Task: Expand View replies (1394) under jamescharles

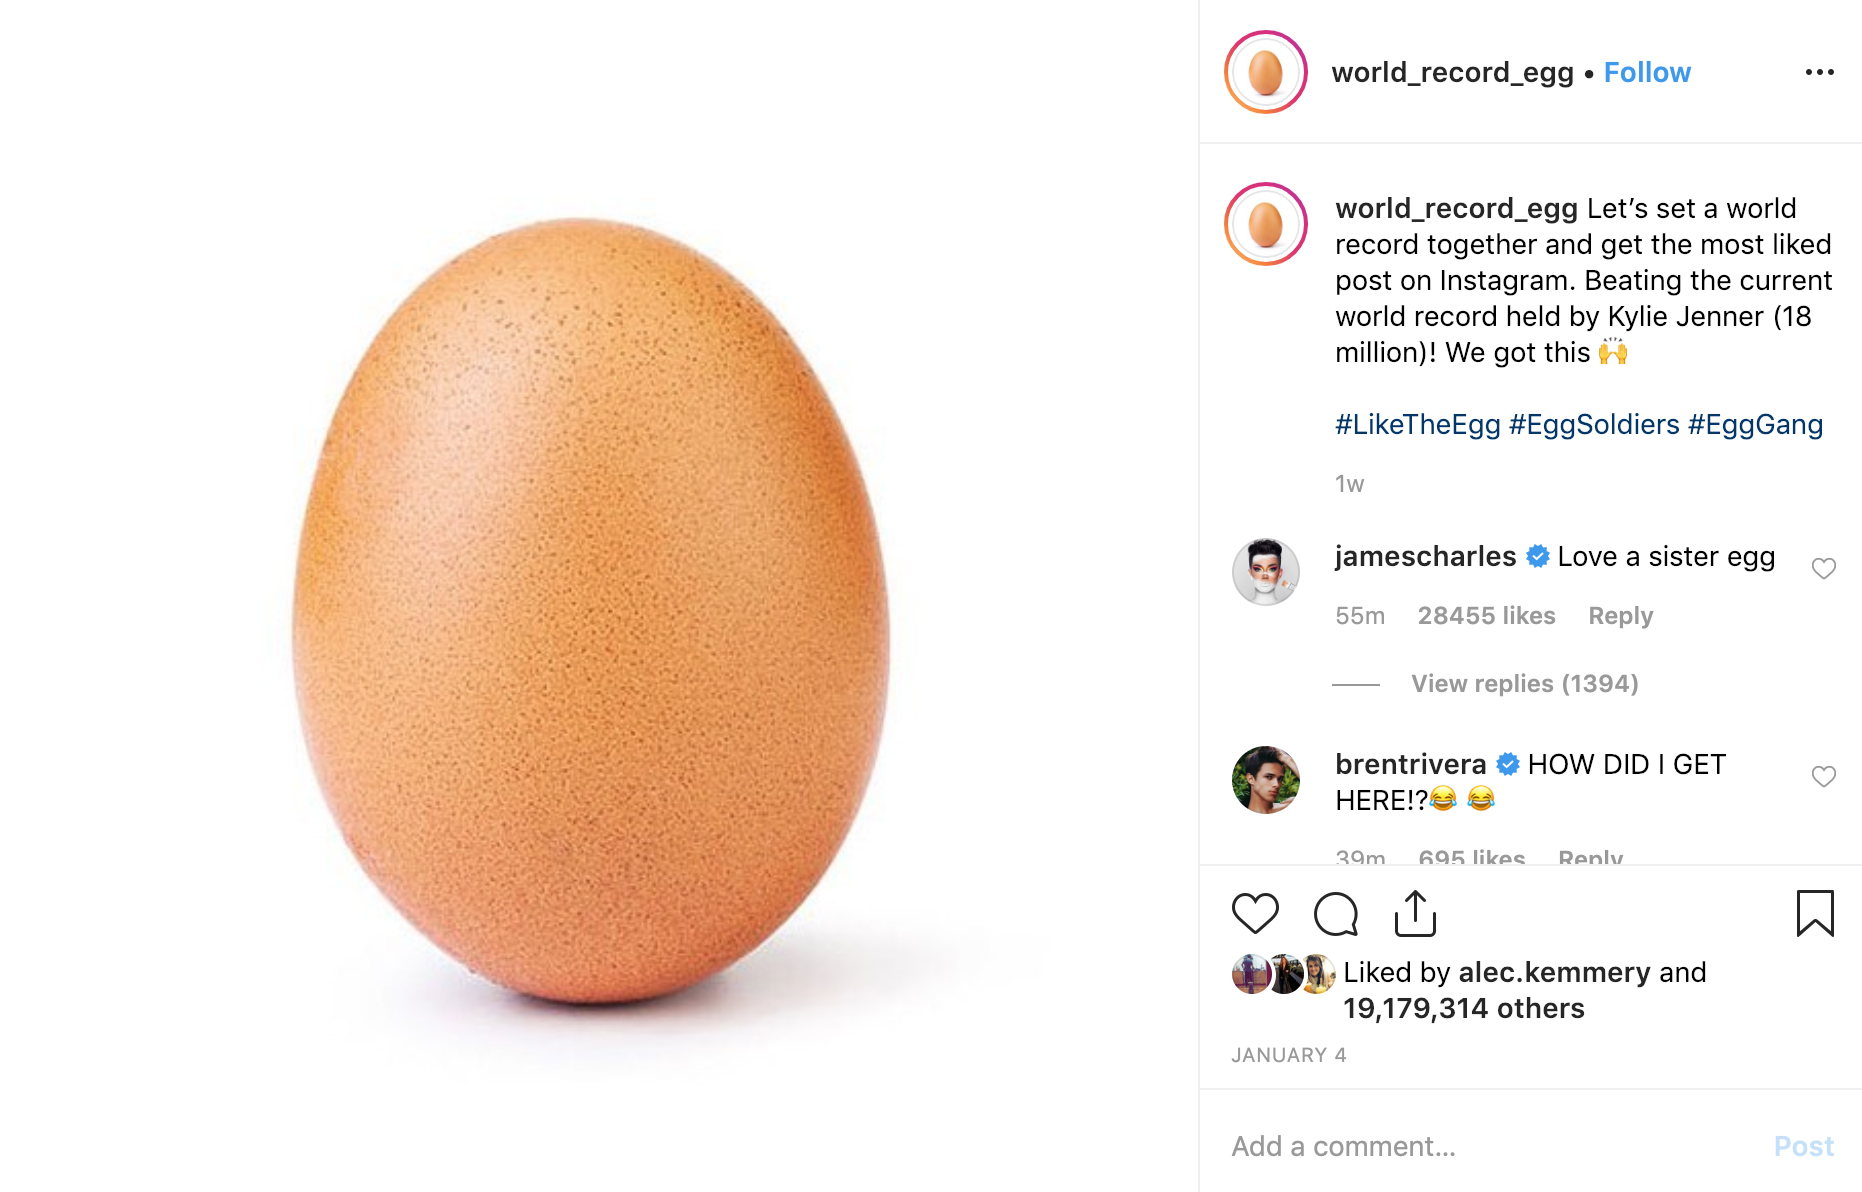Action: (1524, 684)
